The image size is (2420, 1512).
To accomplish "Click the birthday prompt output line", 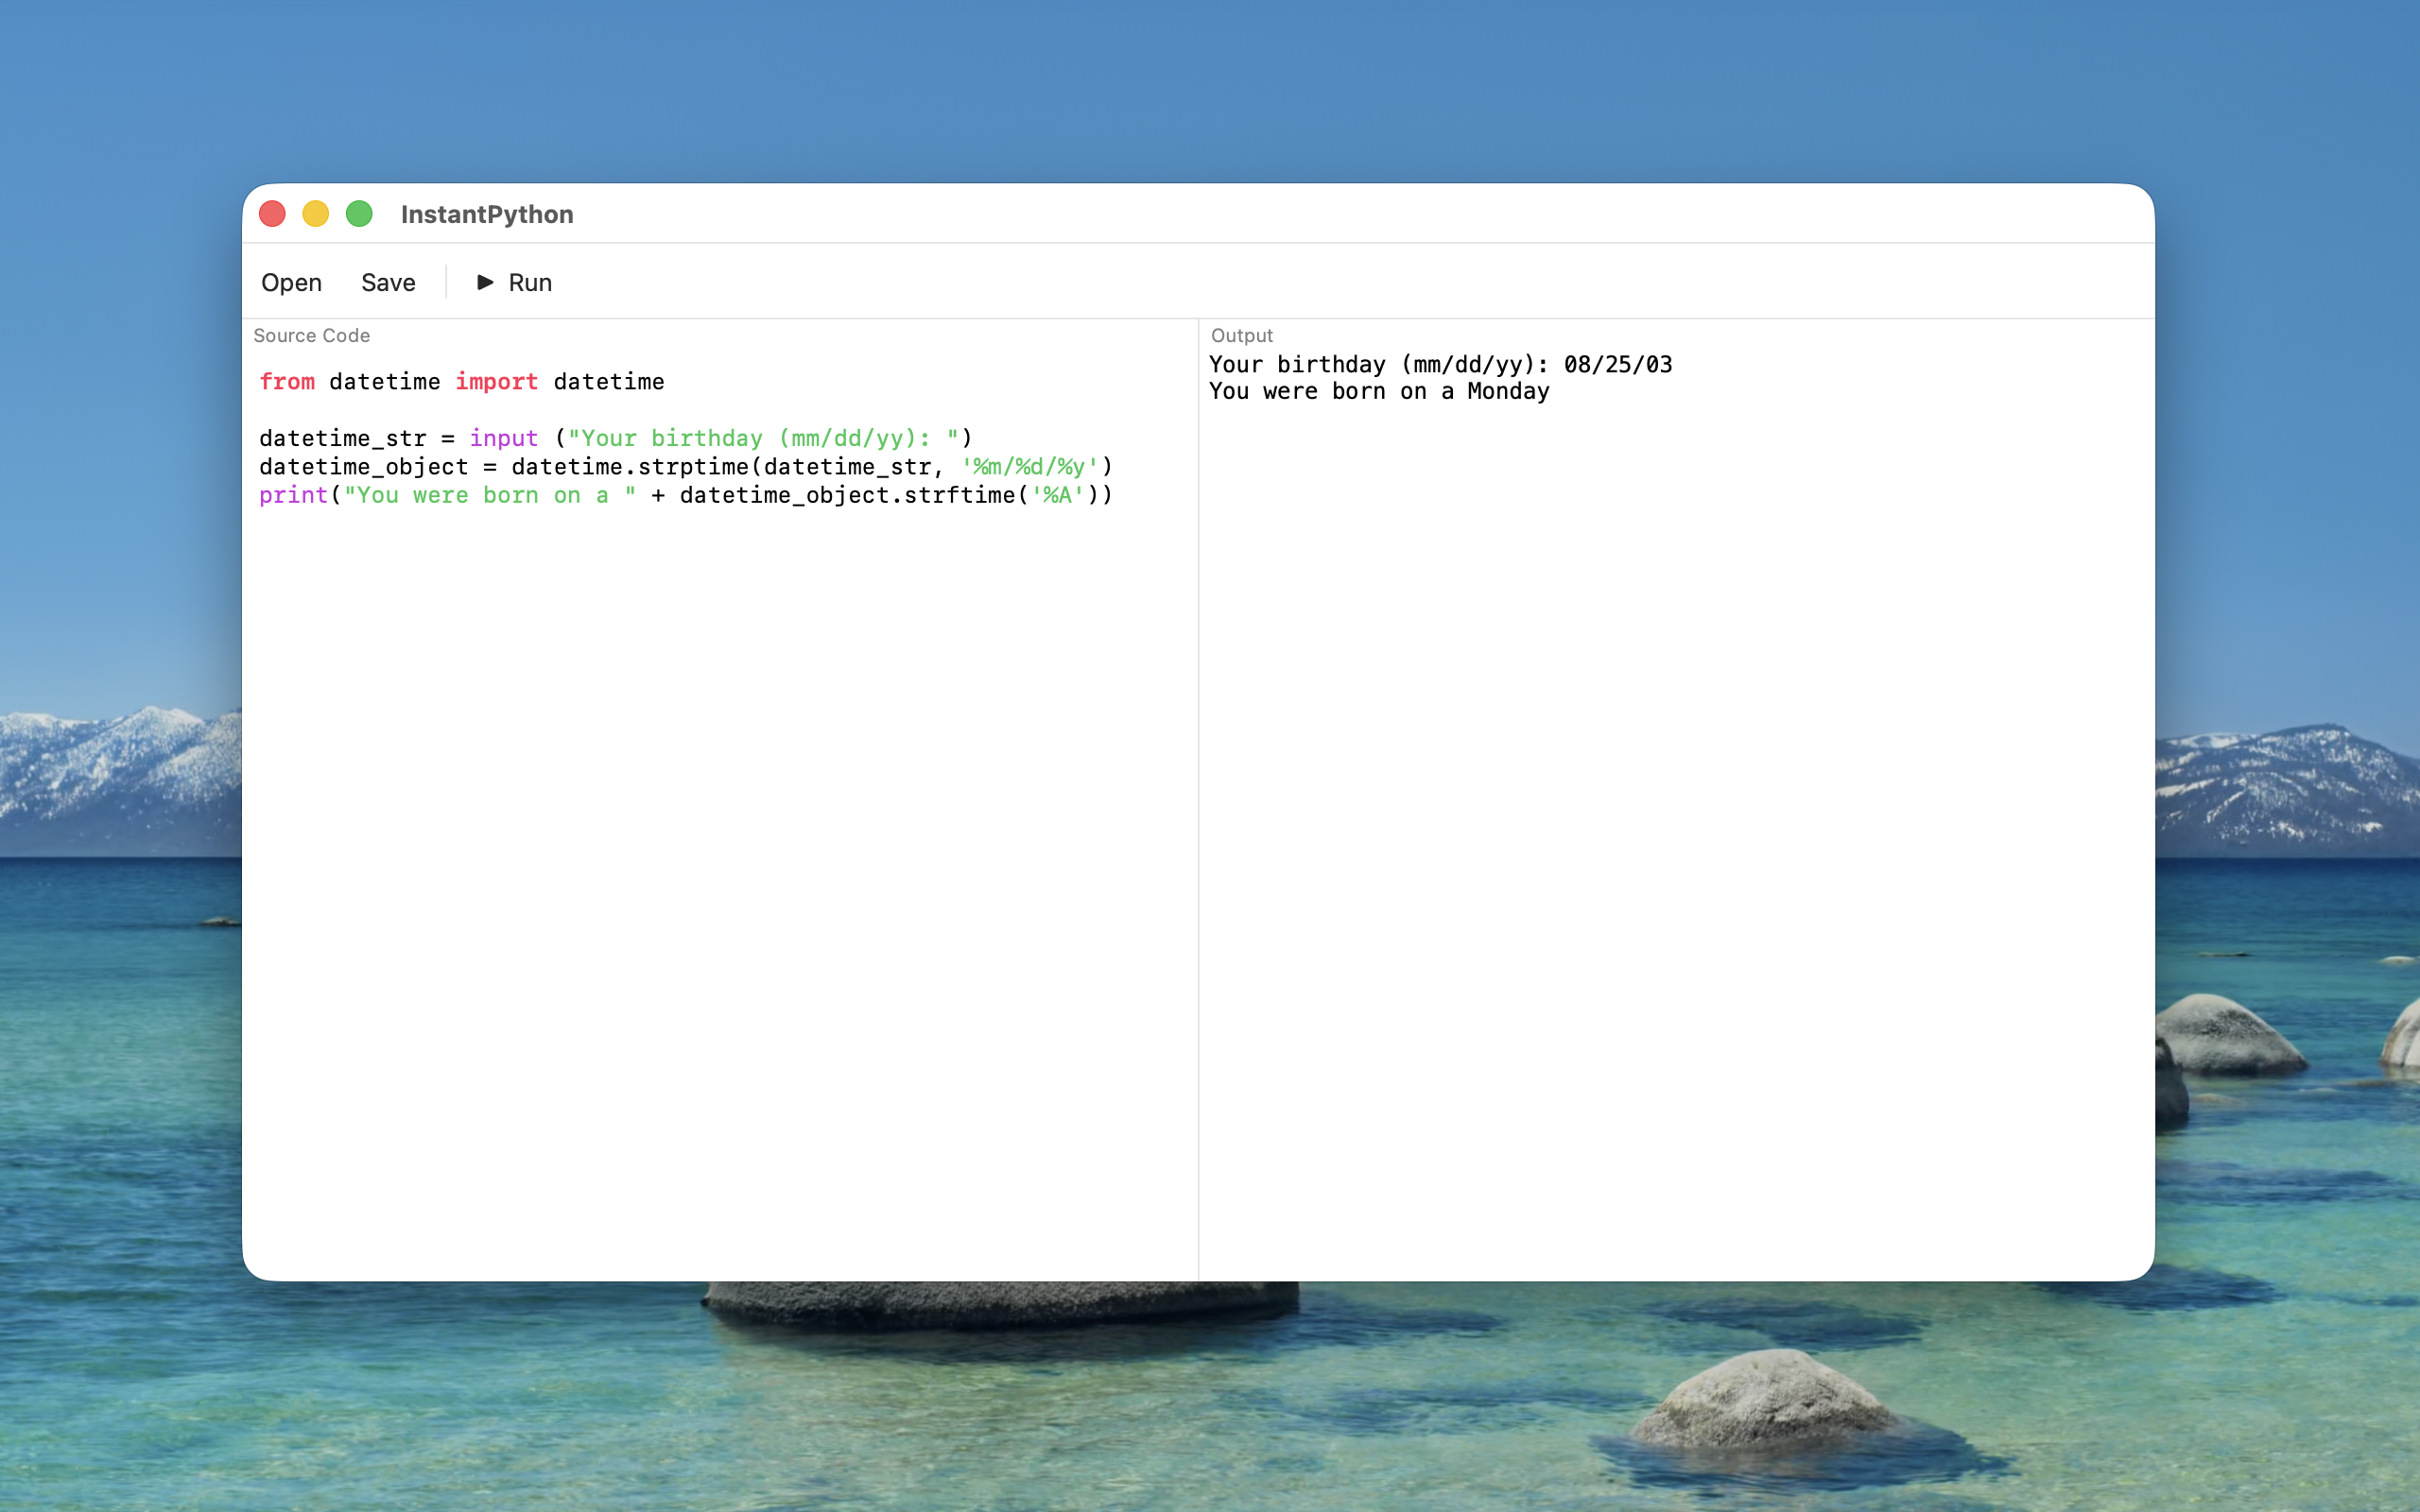I will (x=1440, y=364).
